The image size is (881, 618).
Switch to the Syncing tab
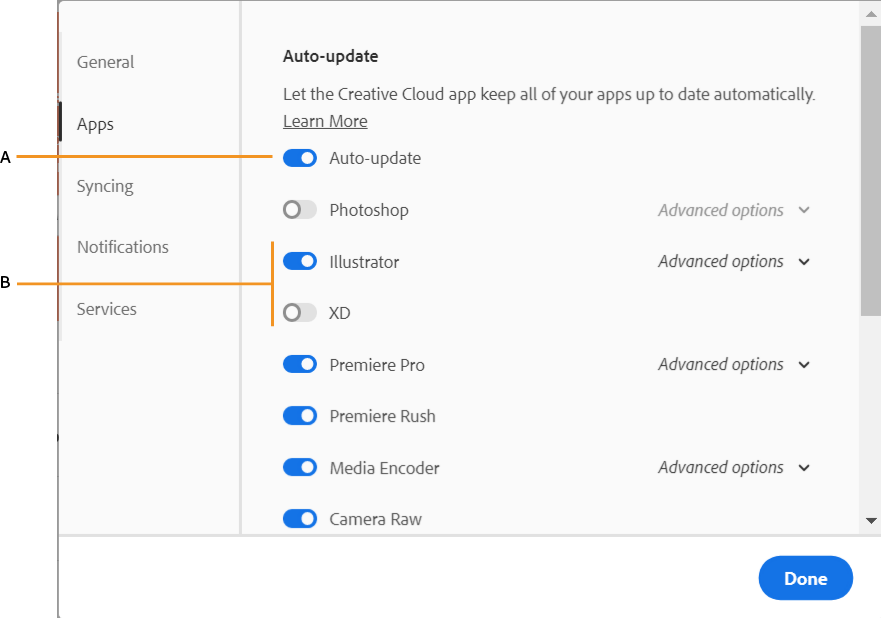tap(105, 186)
